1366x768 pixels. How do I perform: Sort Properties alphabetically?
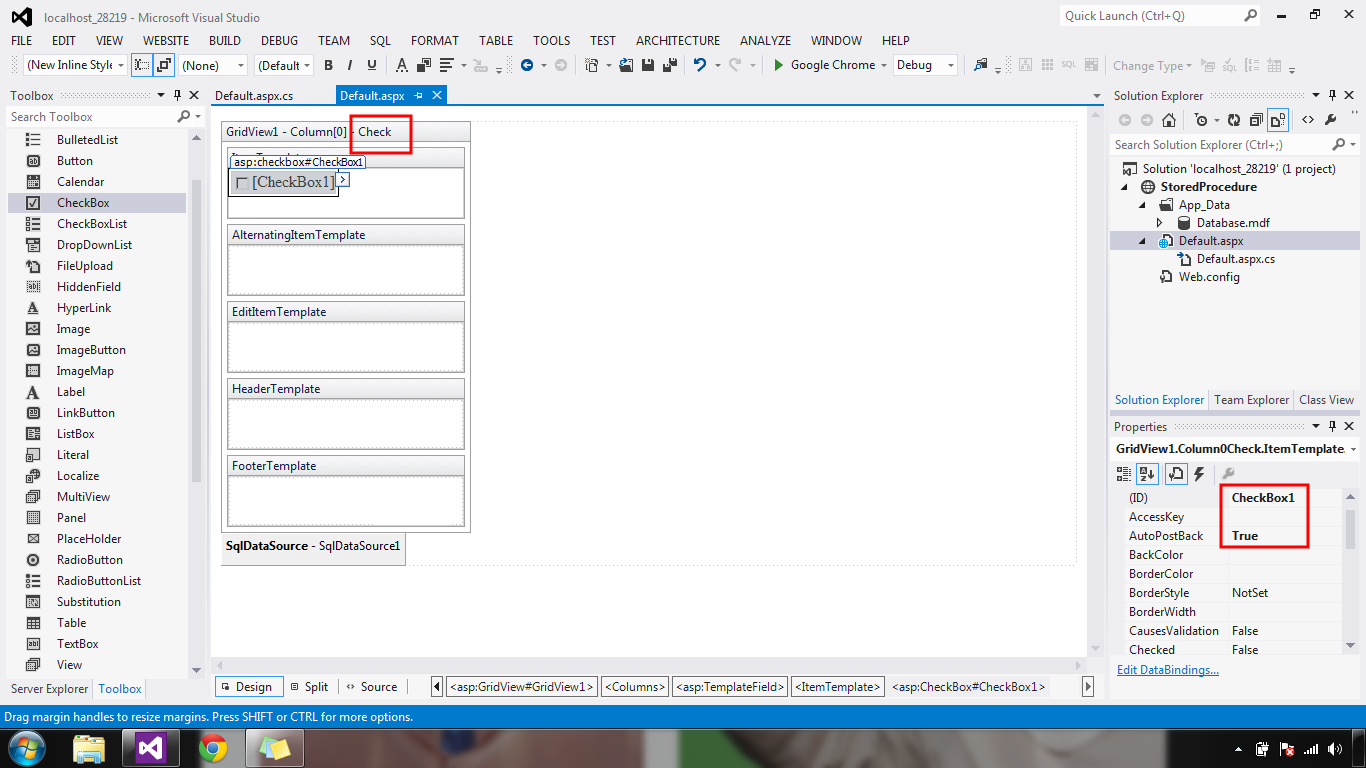click(1147, 473)
